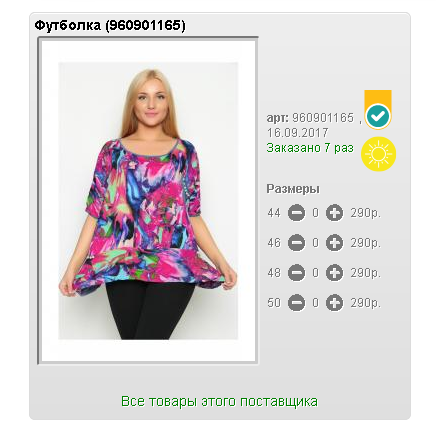This screenshot has height=436, width=436.
Task: Click the yellow sun season icon
Action: (x=379, y=154)
